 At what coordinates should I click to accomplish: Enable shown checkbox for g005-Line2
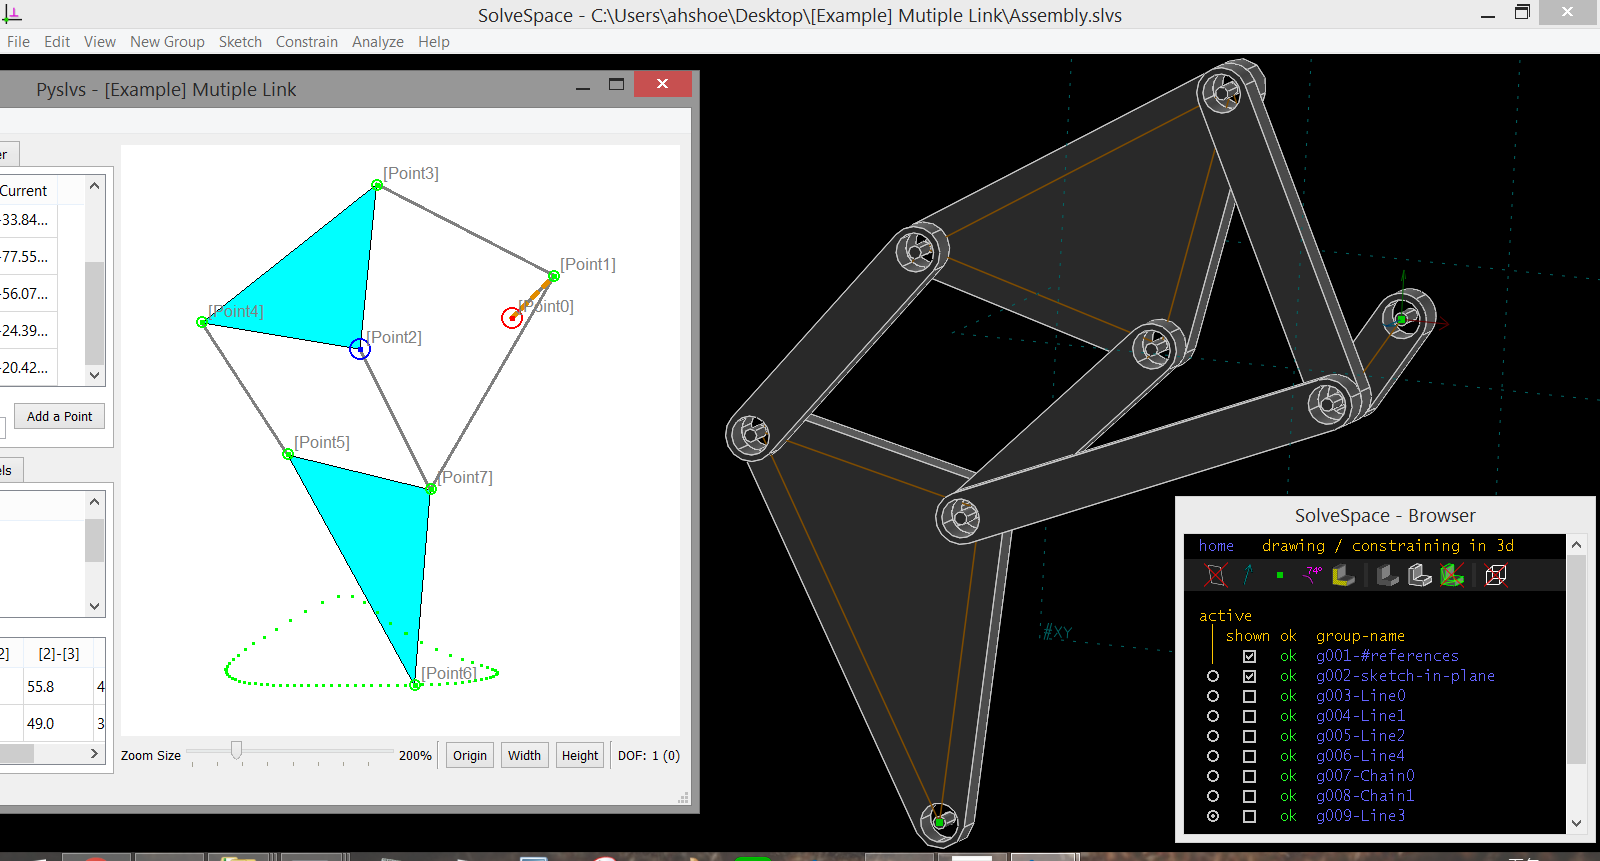(x=1250, y=736)
